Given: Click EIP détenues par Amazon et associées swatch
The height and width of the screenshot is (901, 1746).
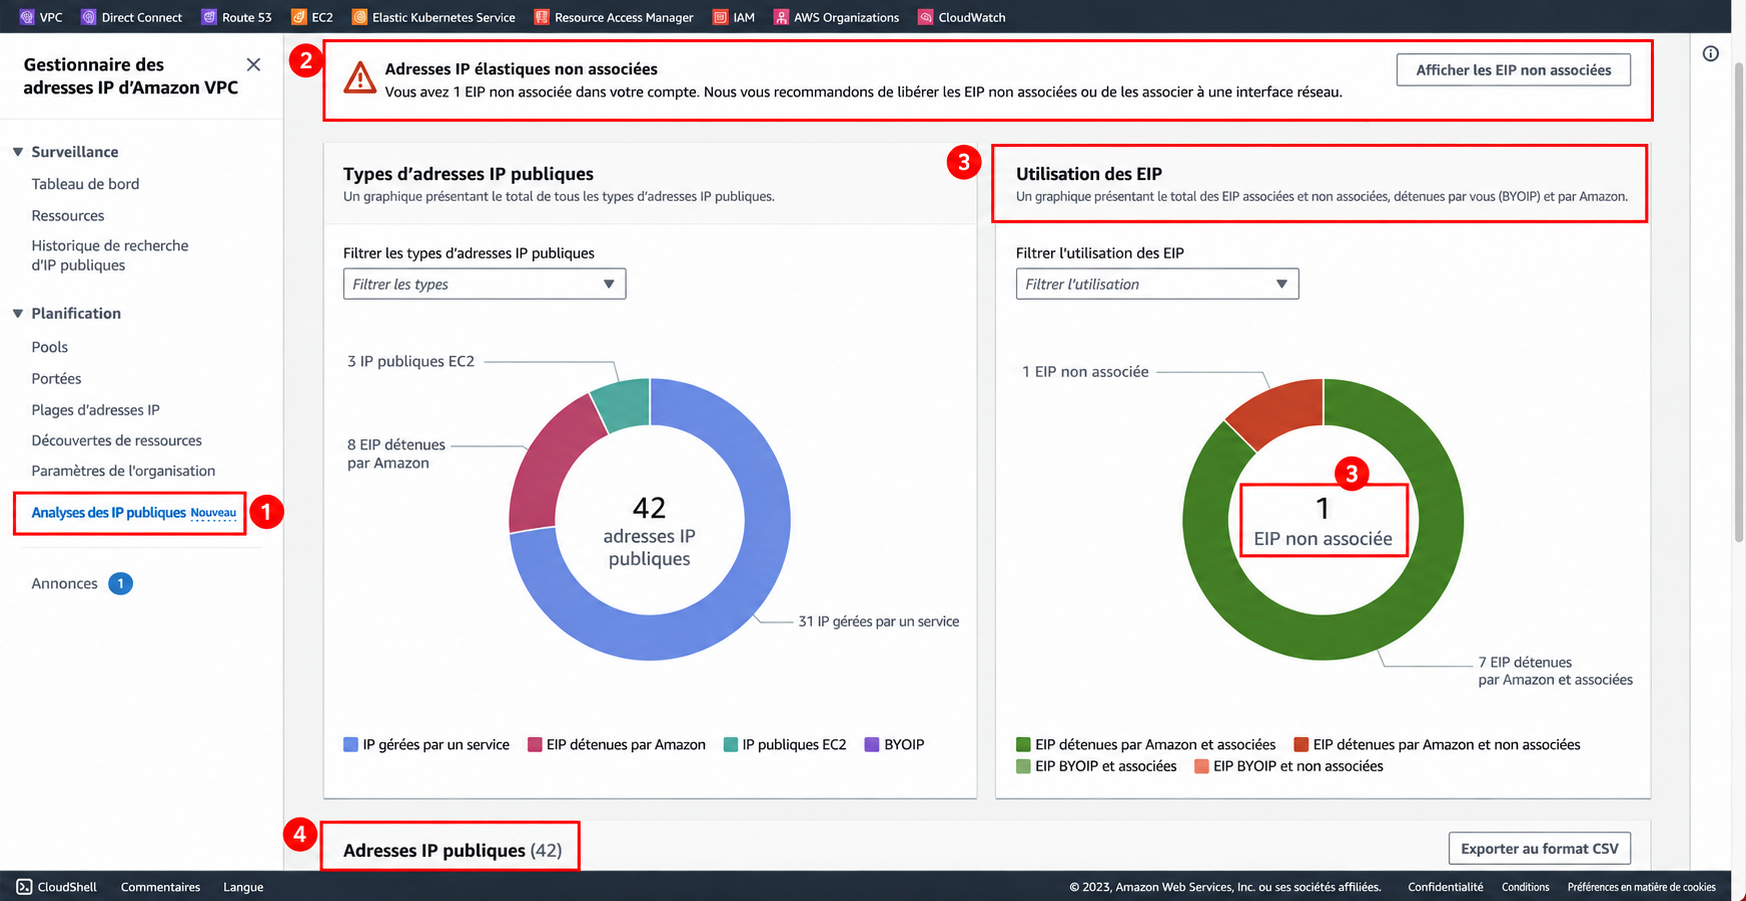Looking at the screenshot, I should tap(1023, 745).
